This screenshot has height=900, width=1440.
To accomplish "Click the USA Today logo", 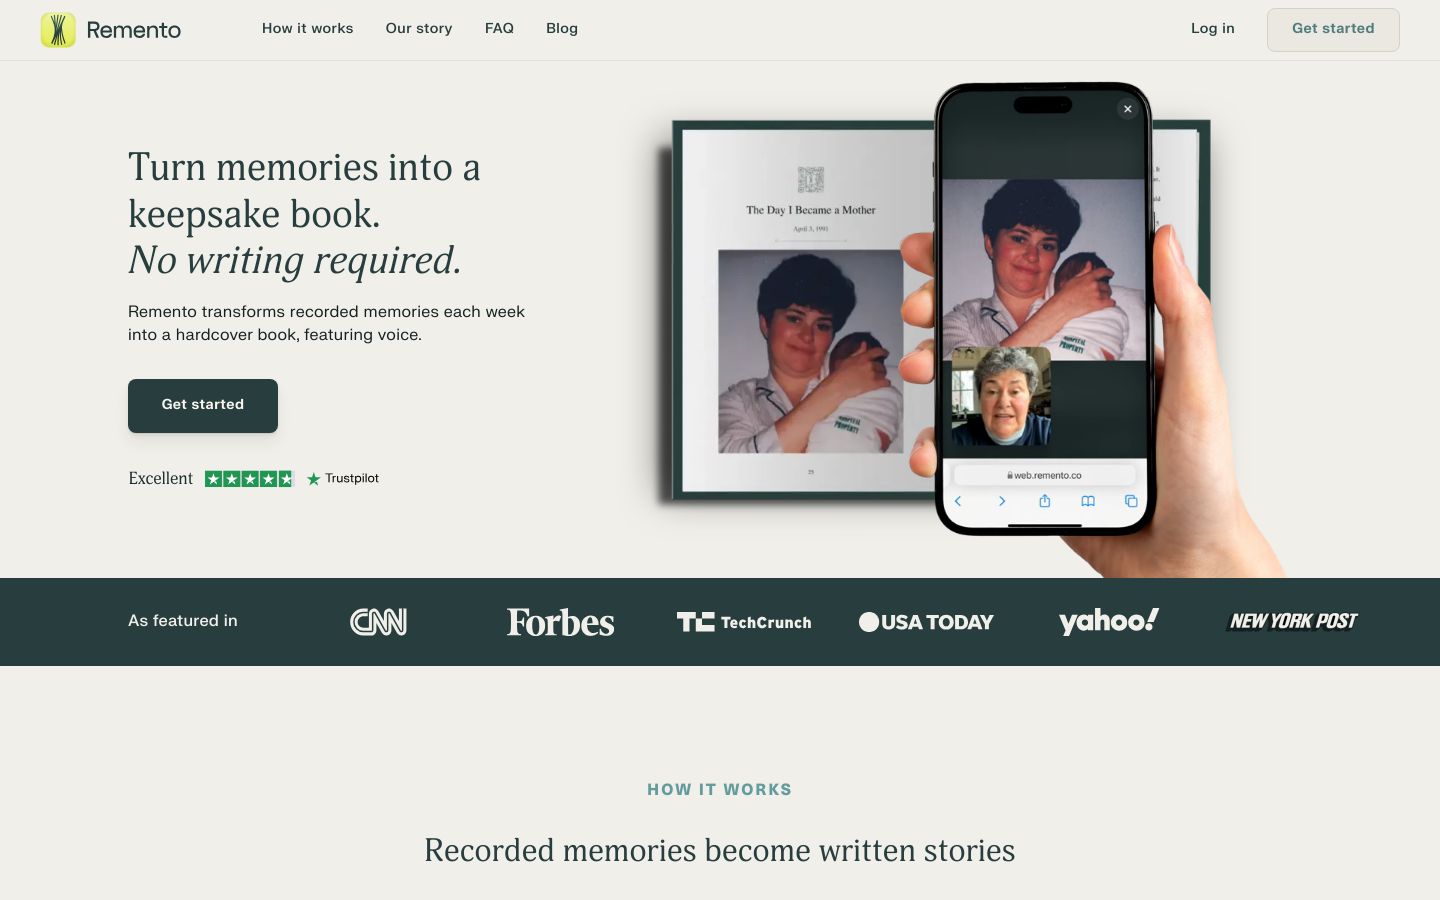I will 926,622.
